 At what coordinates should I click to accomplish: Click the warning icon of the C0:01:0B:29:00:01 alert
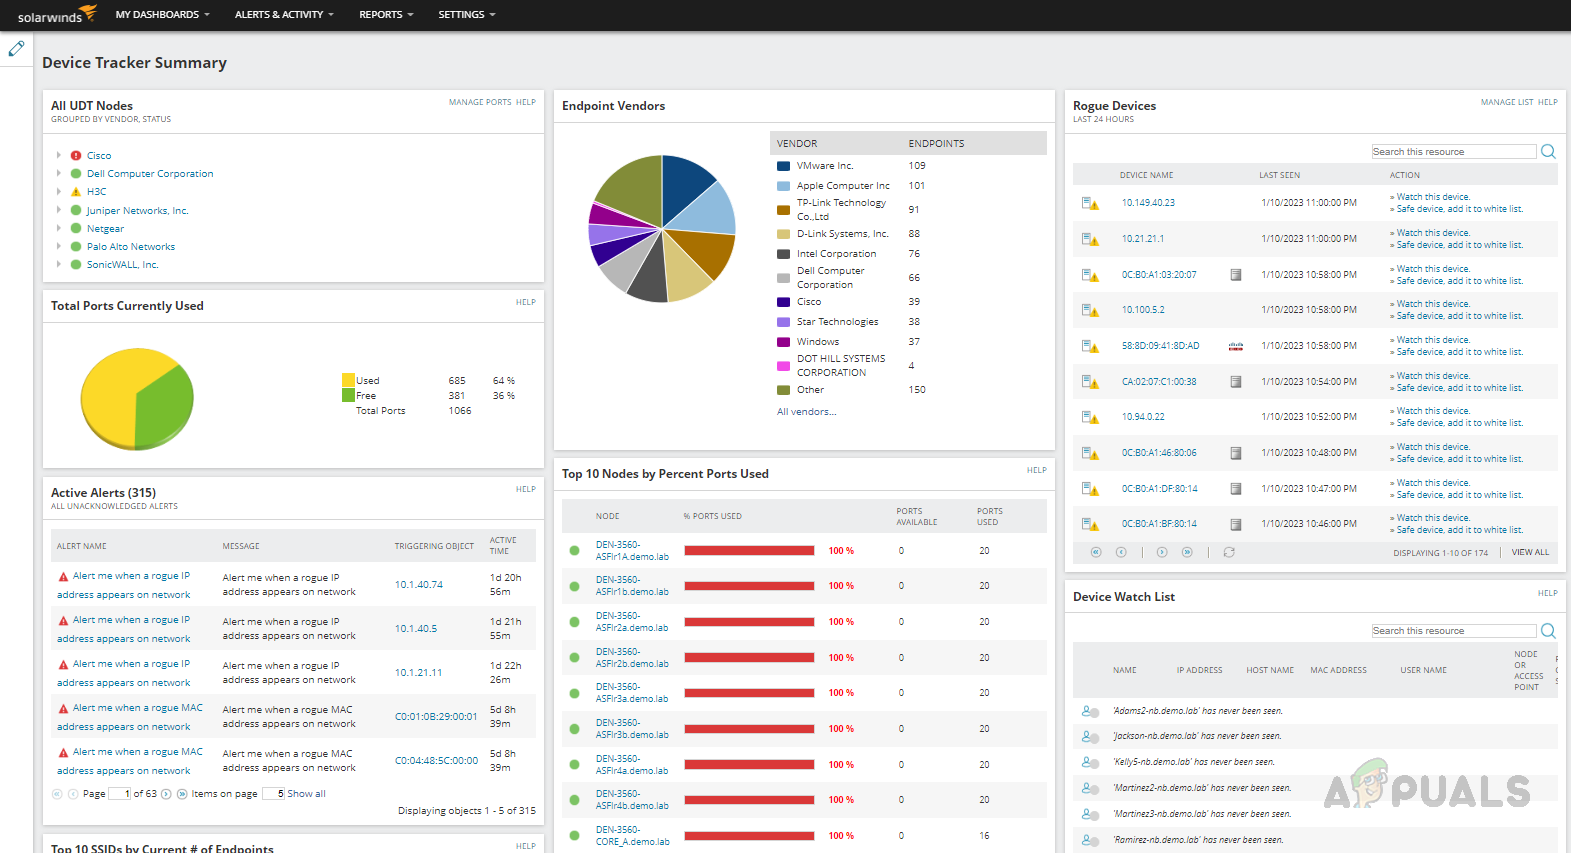63,709
